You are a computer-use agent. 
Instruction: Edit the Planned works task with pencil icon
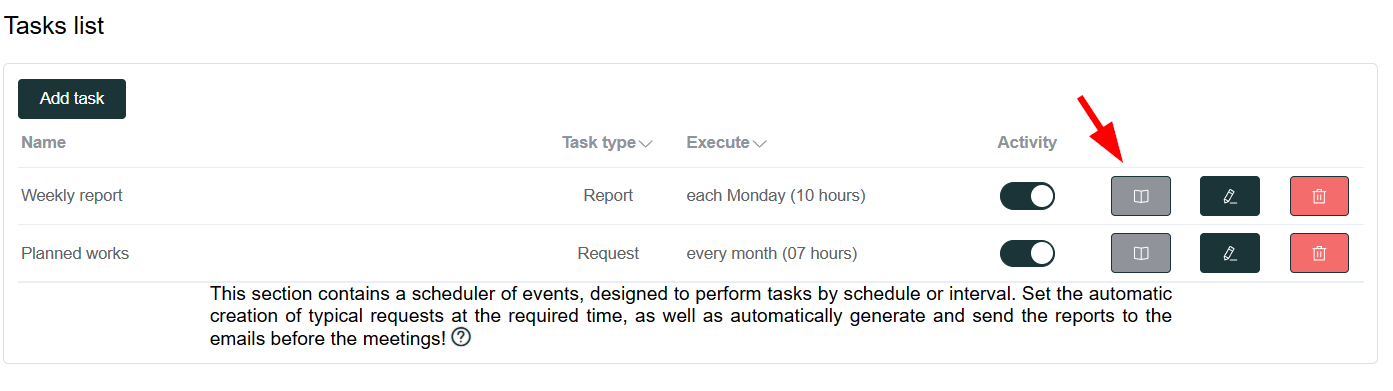tap(1230, 253)
